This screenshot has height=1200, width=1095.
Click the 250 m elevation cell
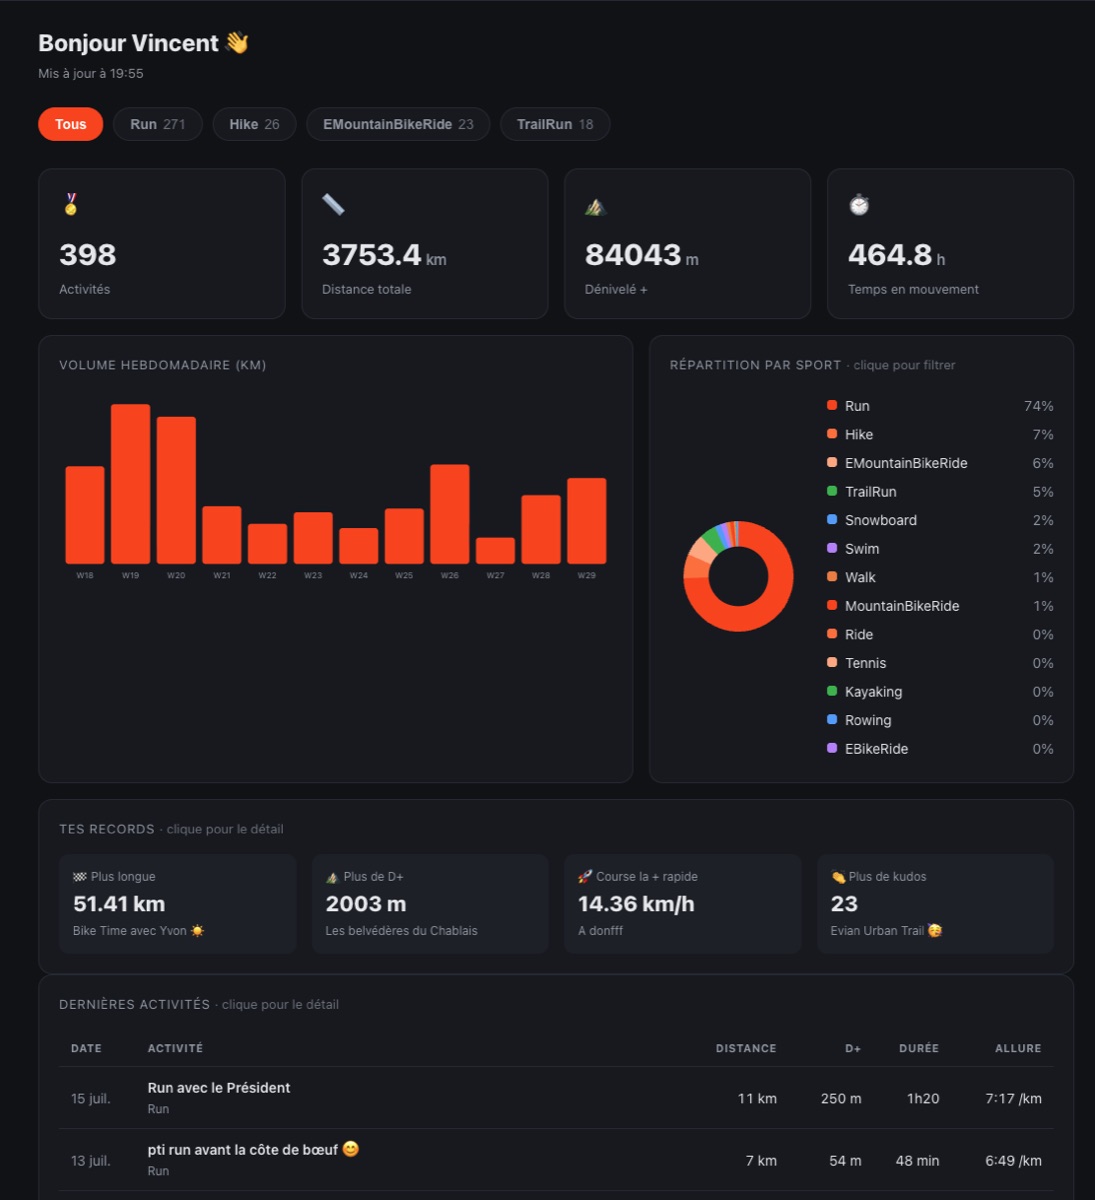841,1098
